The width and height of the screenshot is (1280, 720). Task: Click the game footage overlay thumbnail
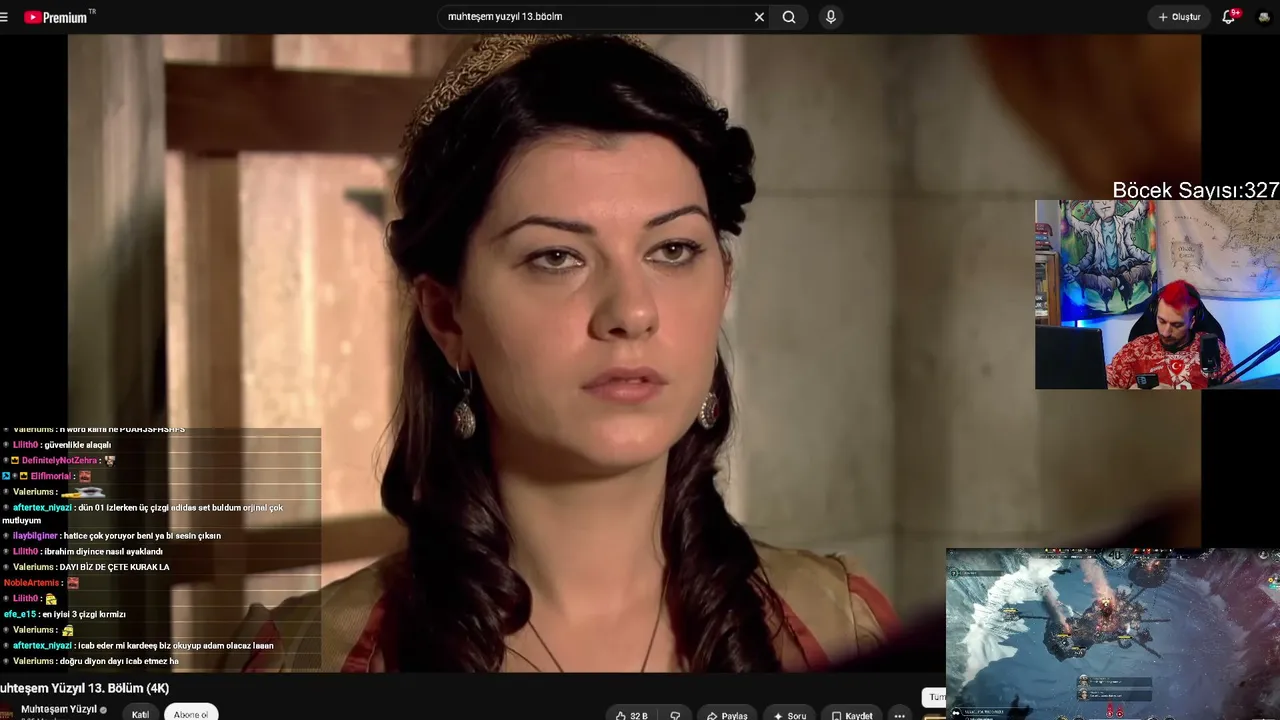1113,634
